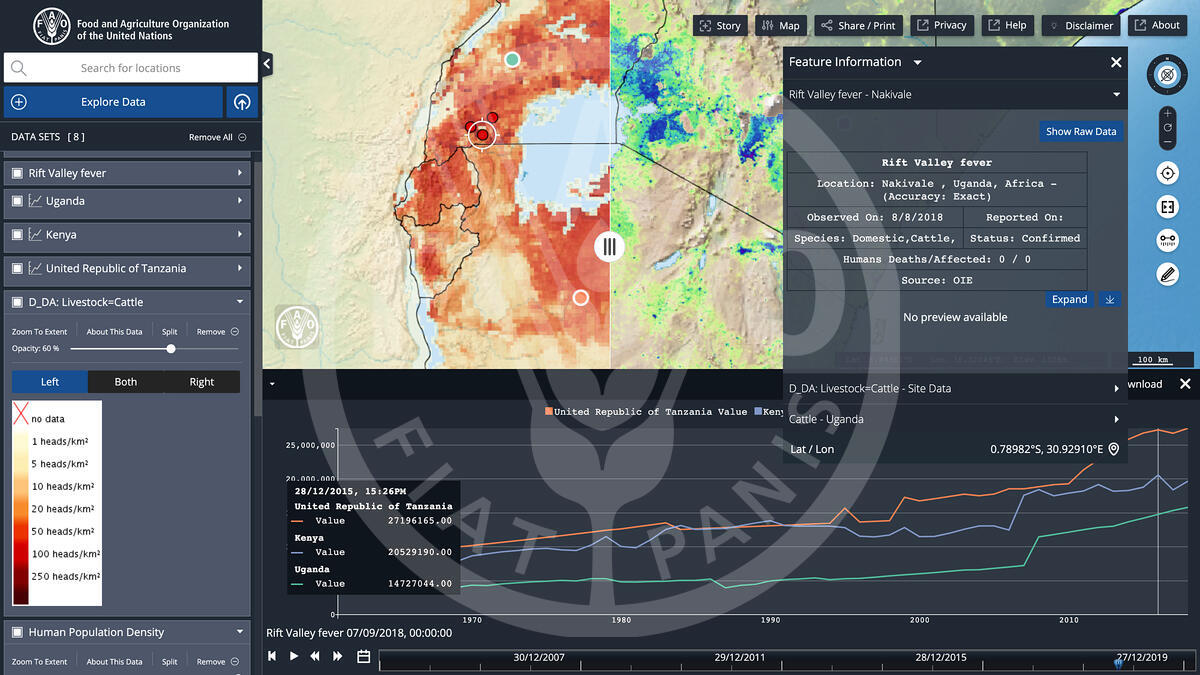Select the Right split option
This screenshot has width=1200, height=675.
pos(202,382)
